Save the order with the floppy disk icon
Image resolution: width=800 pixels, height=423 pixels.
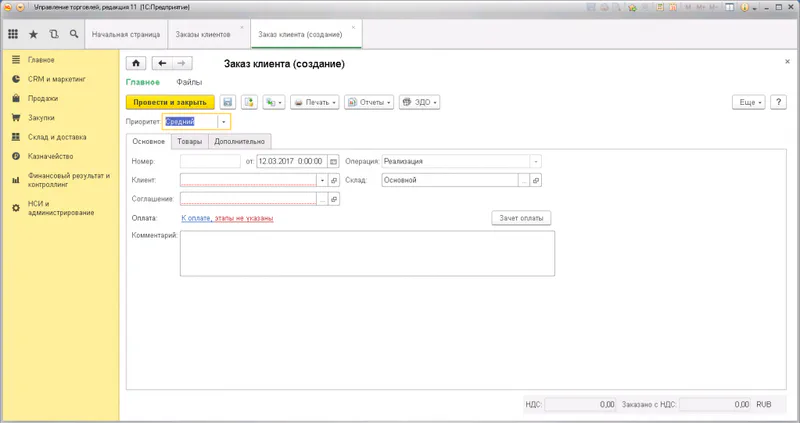[227, 102]
